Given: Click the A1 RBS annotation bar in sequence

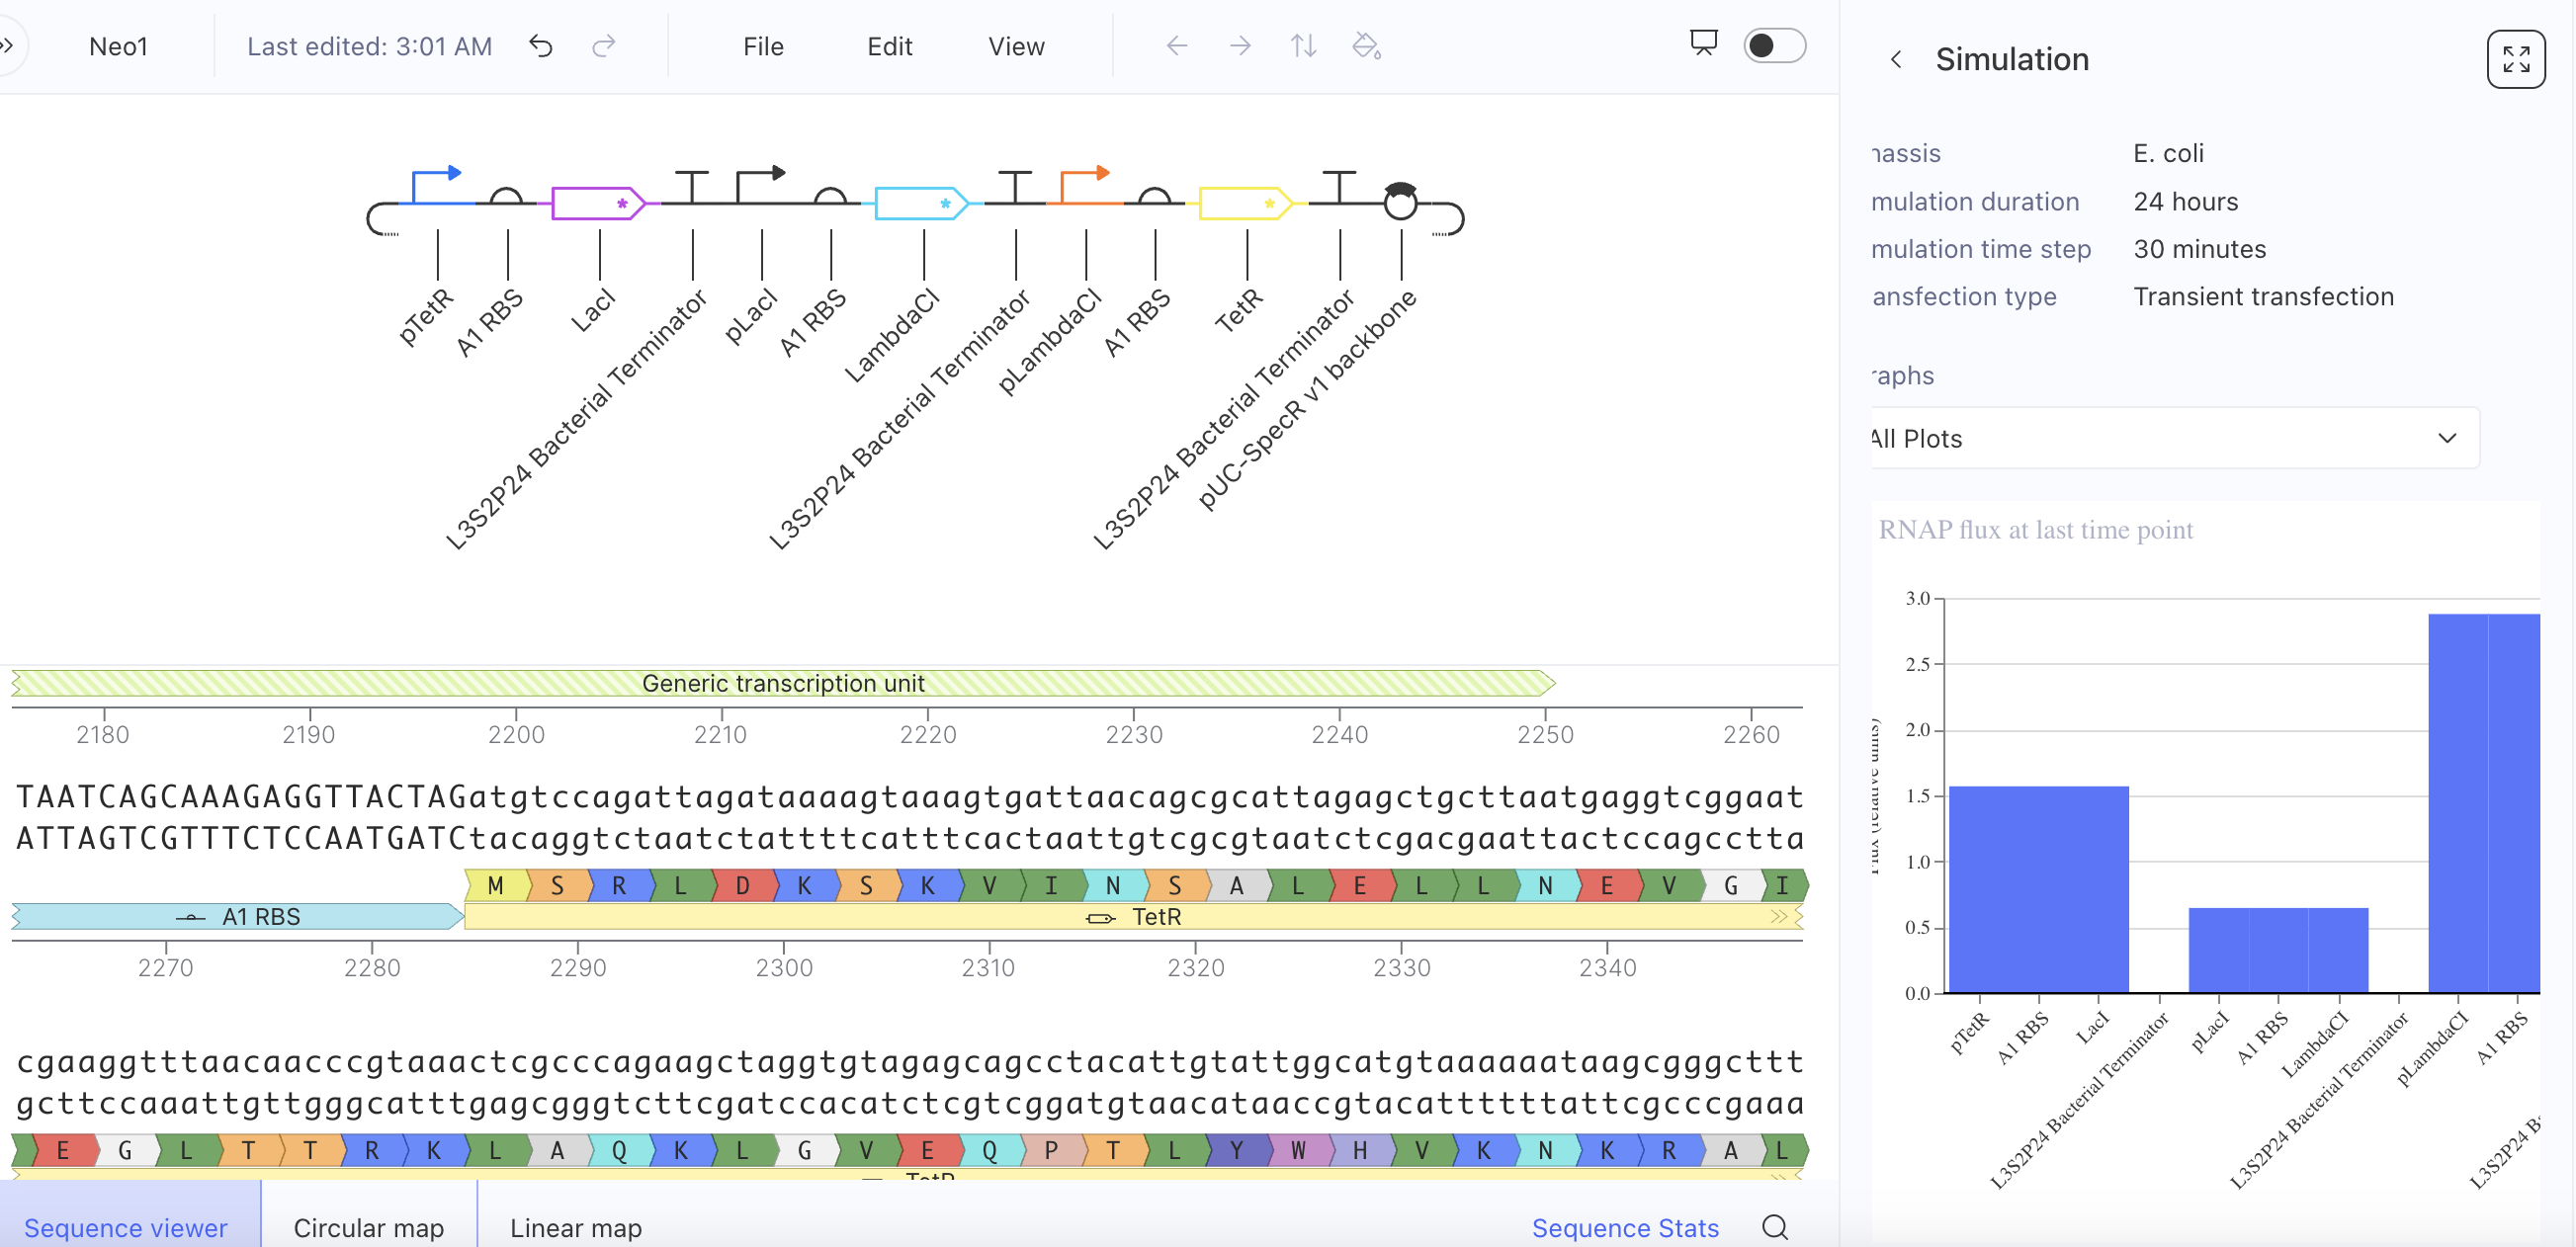Looking at the screenshot, I should coord(237,916).
